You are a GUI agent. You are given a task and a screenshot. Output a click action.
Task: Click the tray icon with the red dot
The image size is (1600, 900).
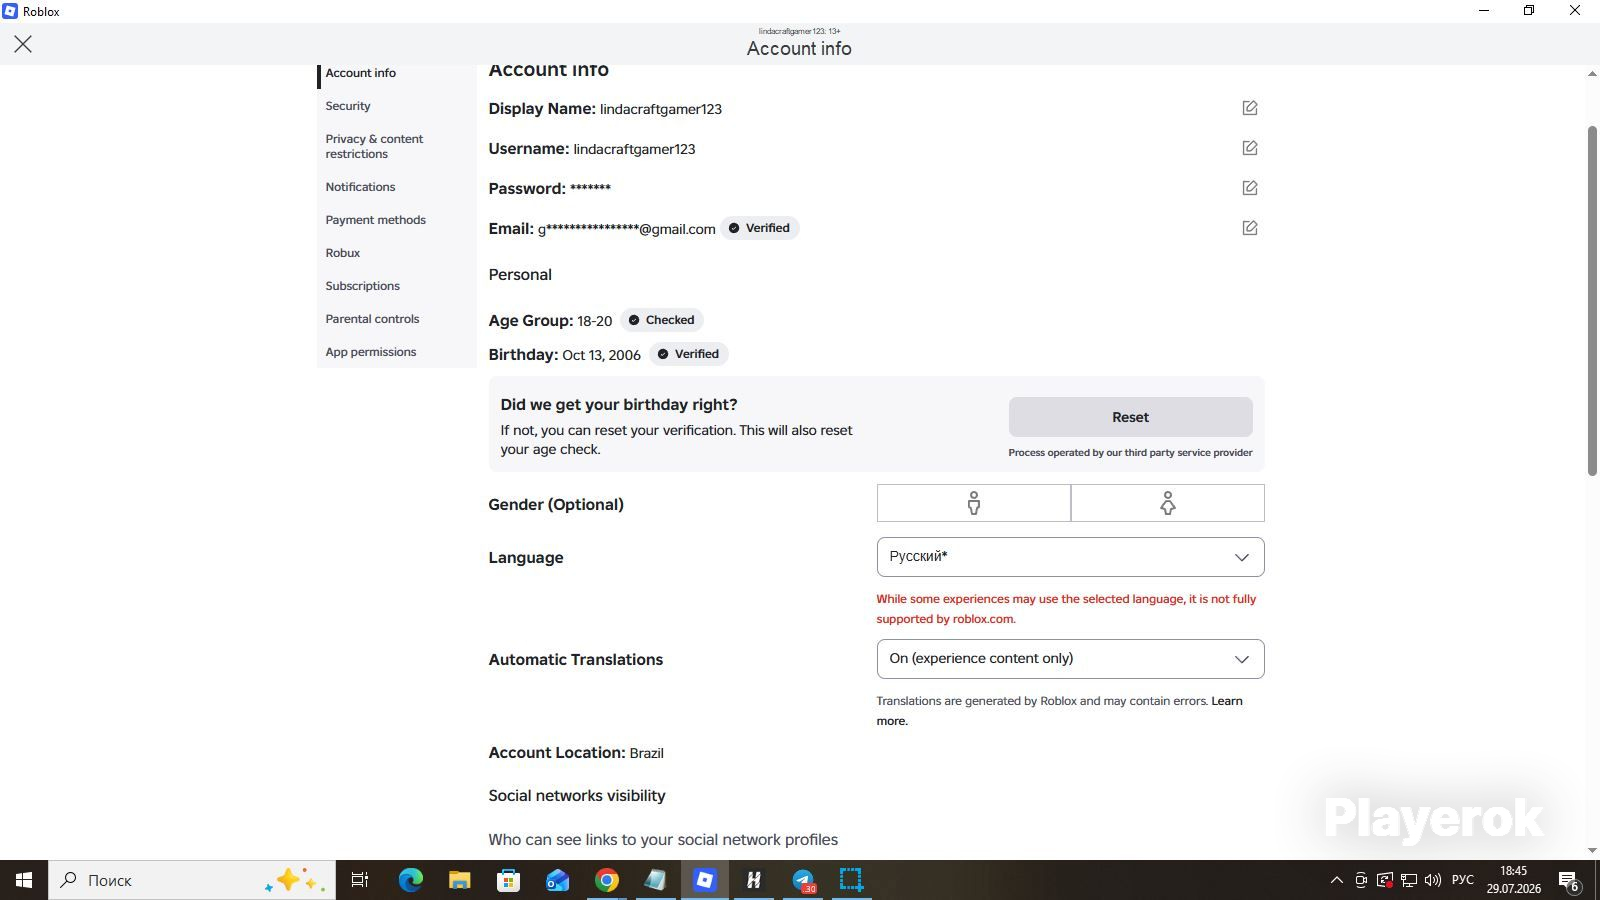coord(1385,880)
